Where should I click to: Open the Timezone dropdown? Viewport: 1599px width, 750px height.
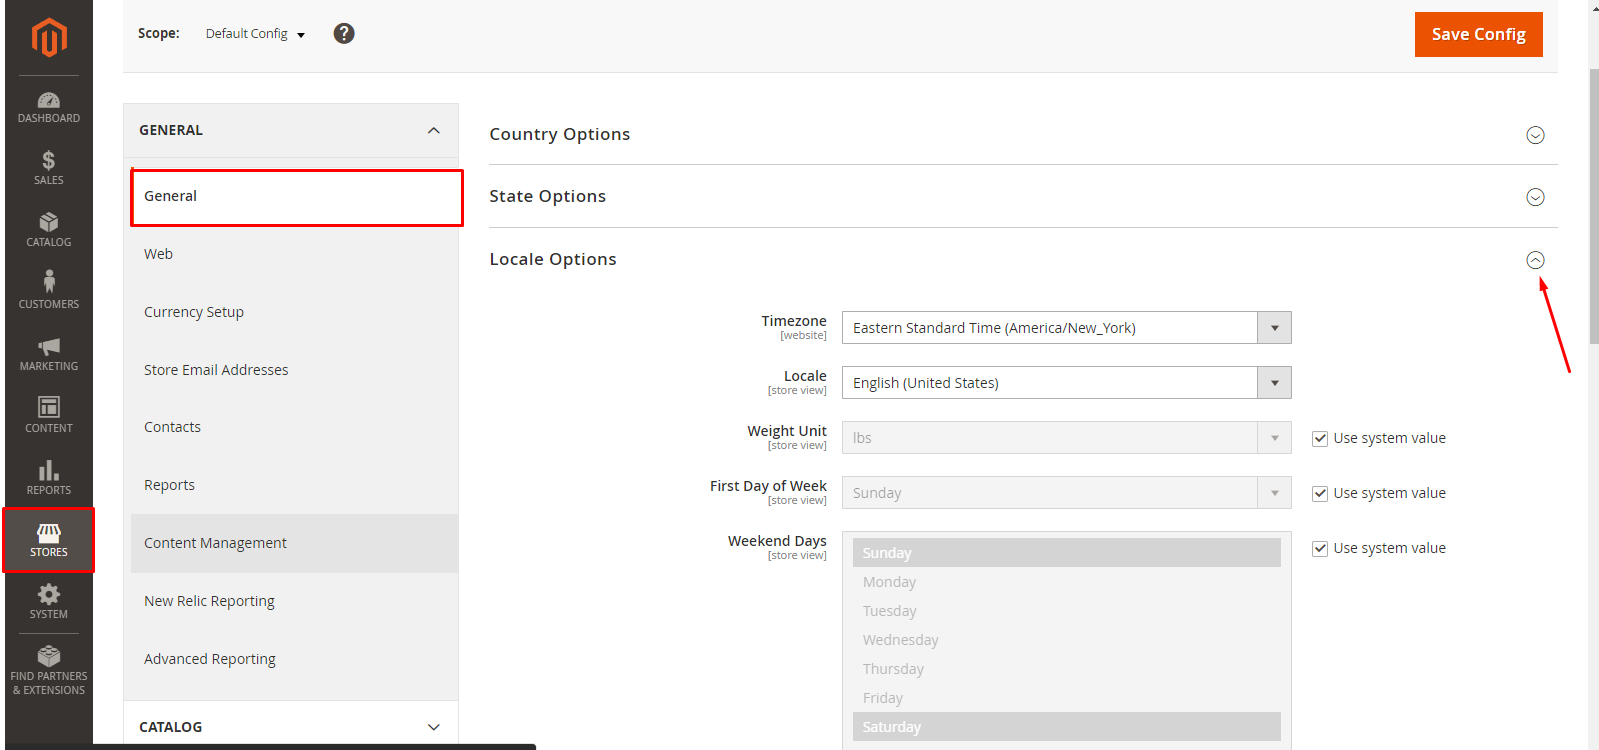[x=1067, y=328]
